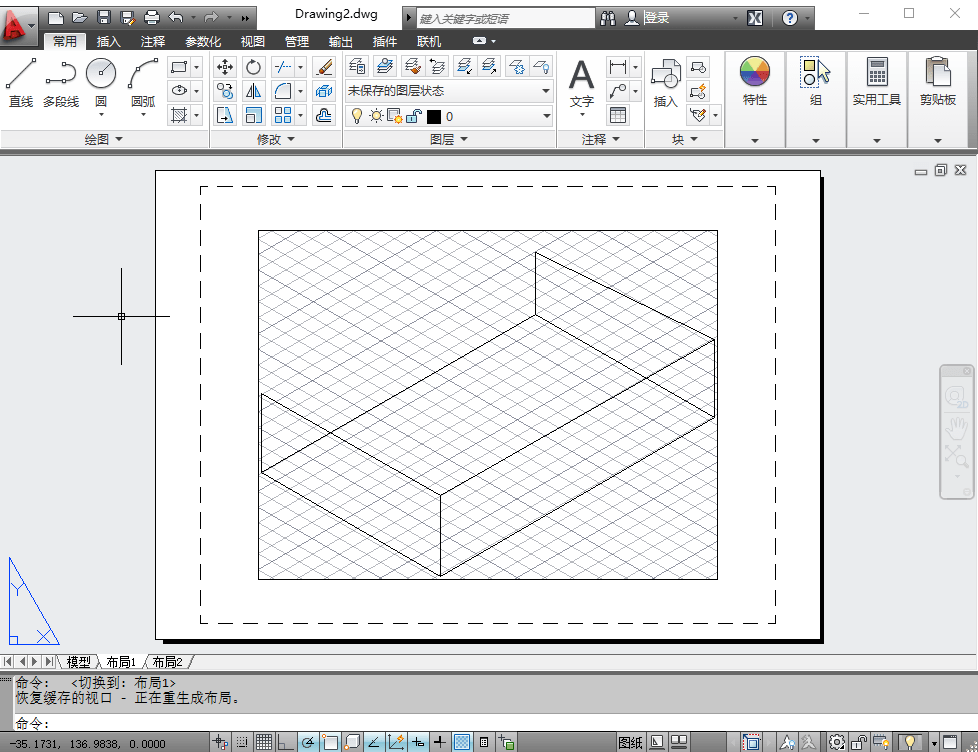Toggle Ortho mode in status bar
The image size is (978, 752).
[x=285, y=742]
